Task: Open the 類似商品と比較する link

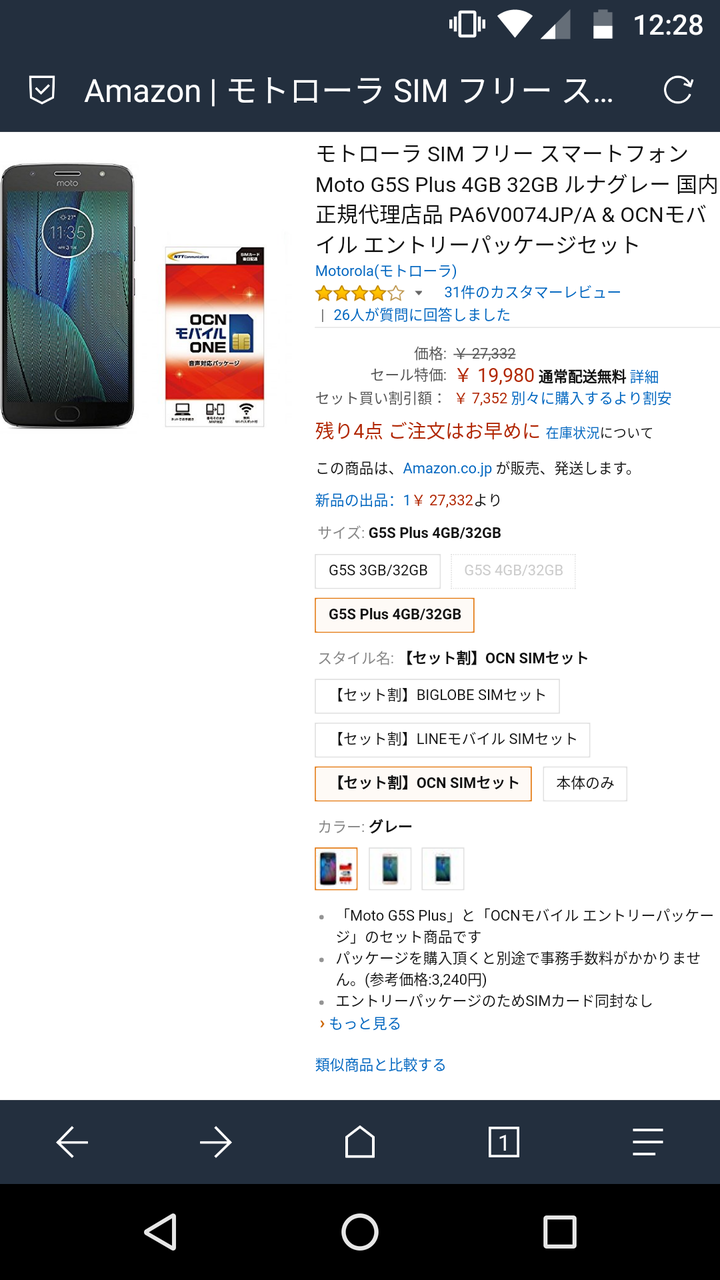Action: 381,1064
